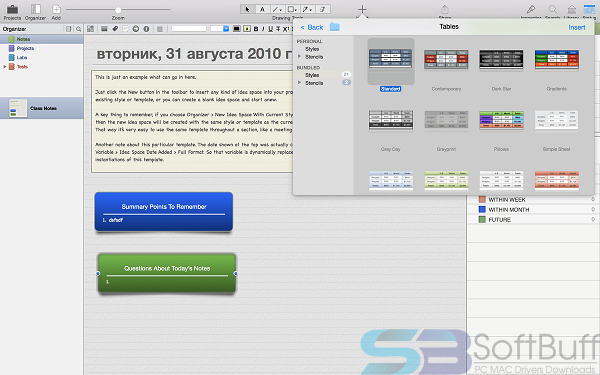Toggle the Organizer column view icon
This screenshot has height=375, width=600.
point(68,29)
